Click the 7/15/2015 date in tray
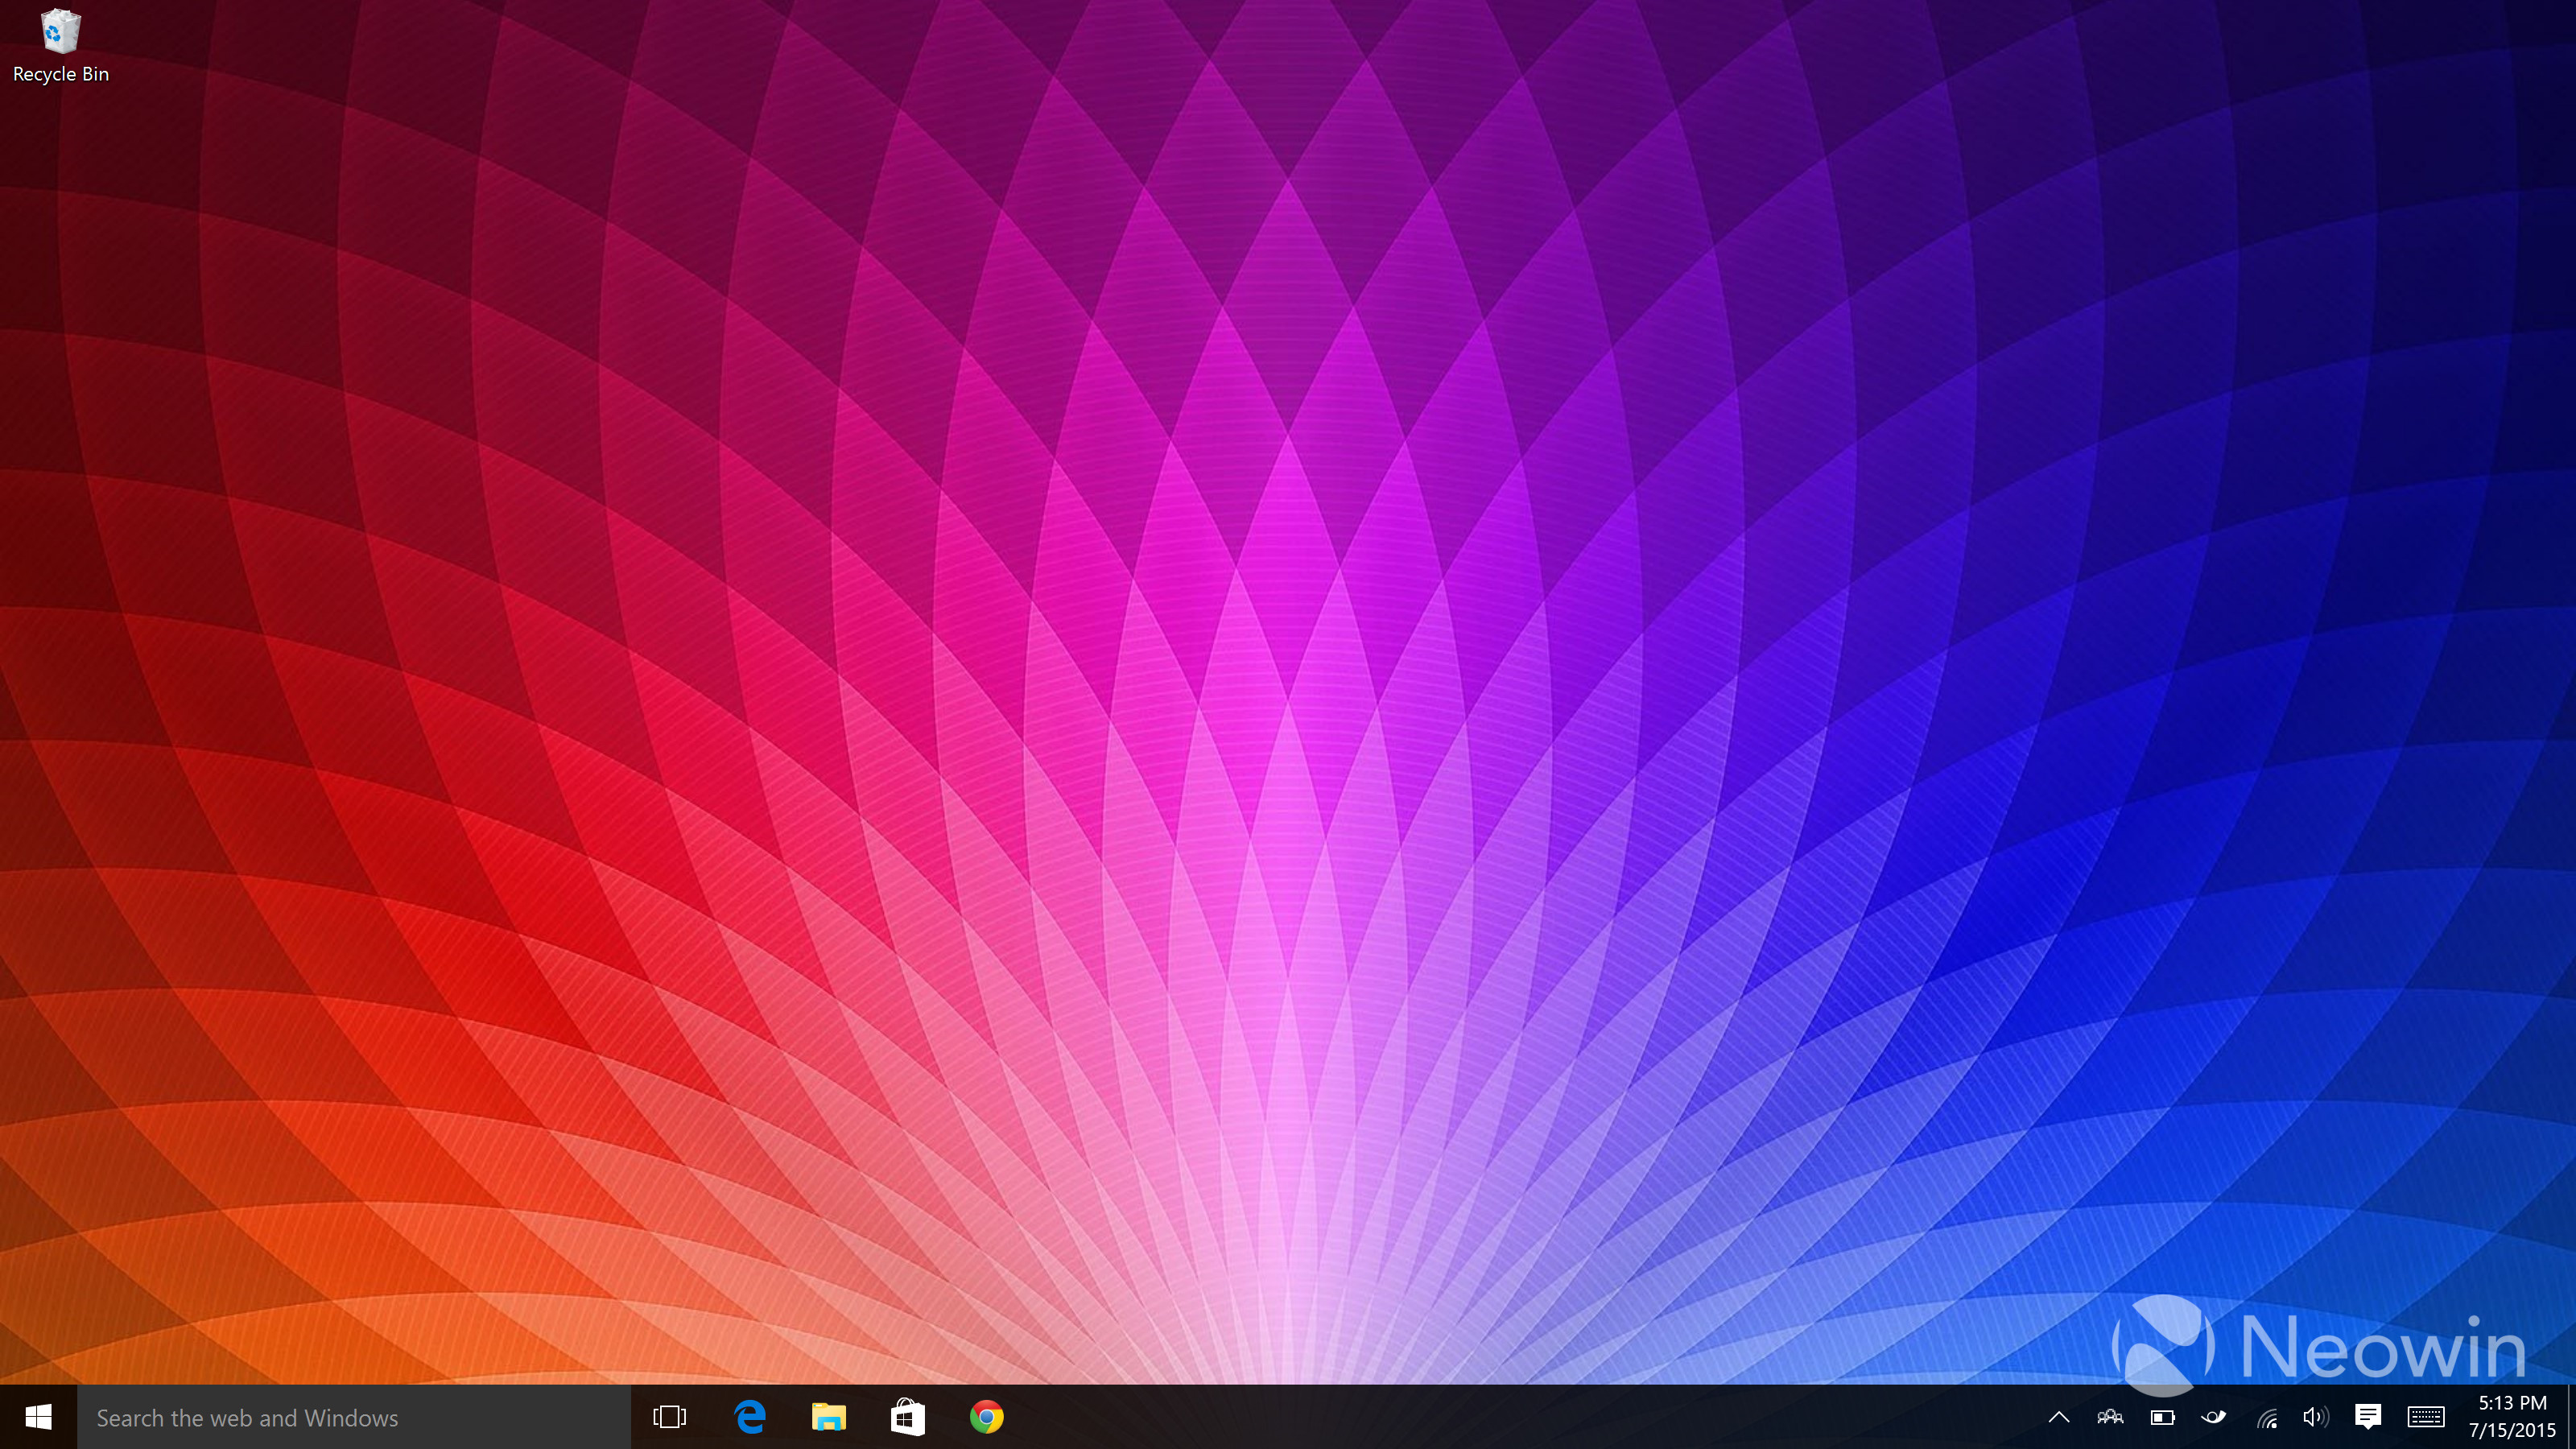Viewport: 2576px width, 1449px height. pyautogui.click(x=2512, y=1431)
